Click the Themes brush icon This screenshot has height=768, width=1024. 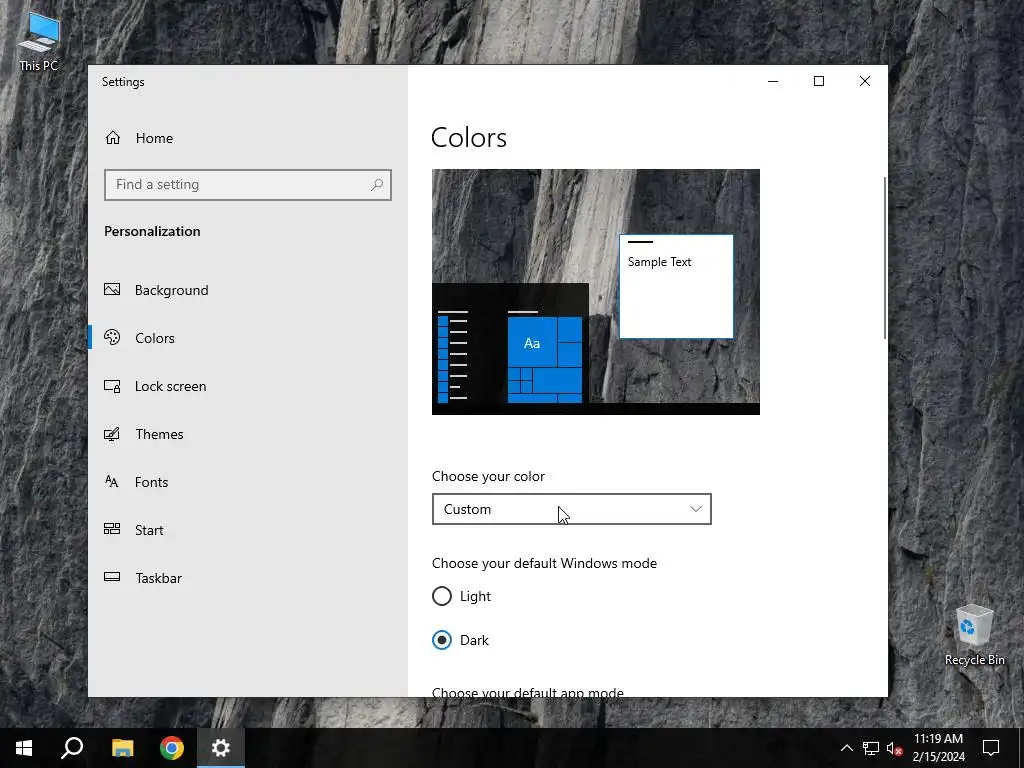[112, 434]
